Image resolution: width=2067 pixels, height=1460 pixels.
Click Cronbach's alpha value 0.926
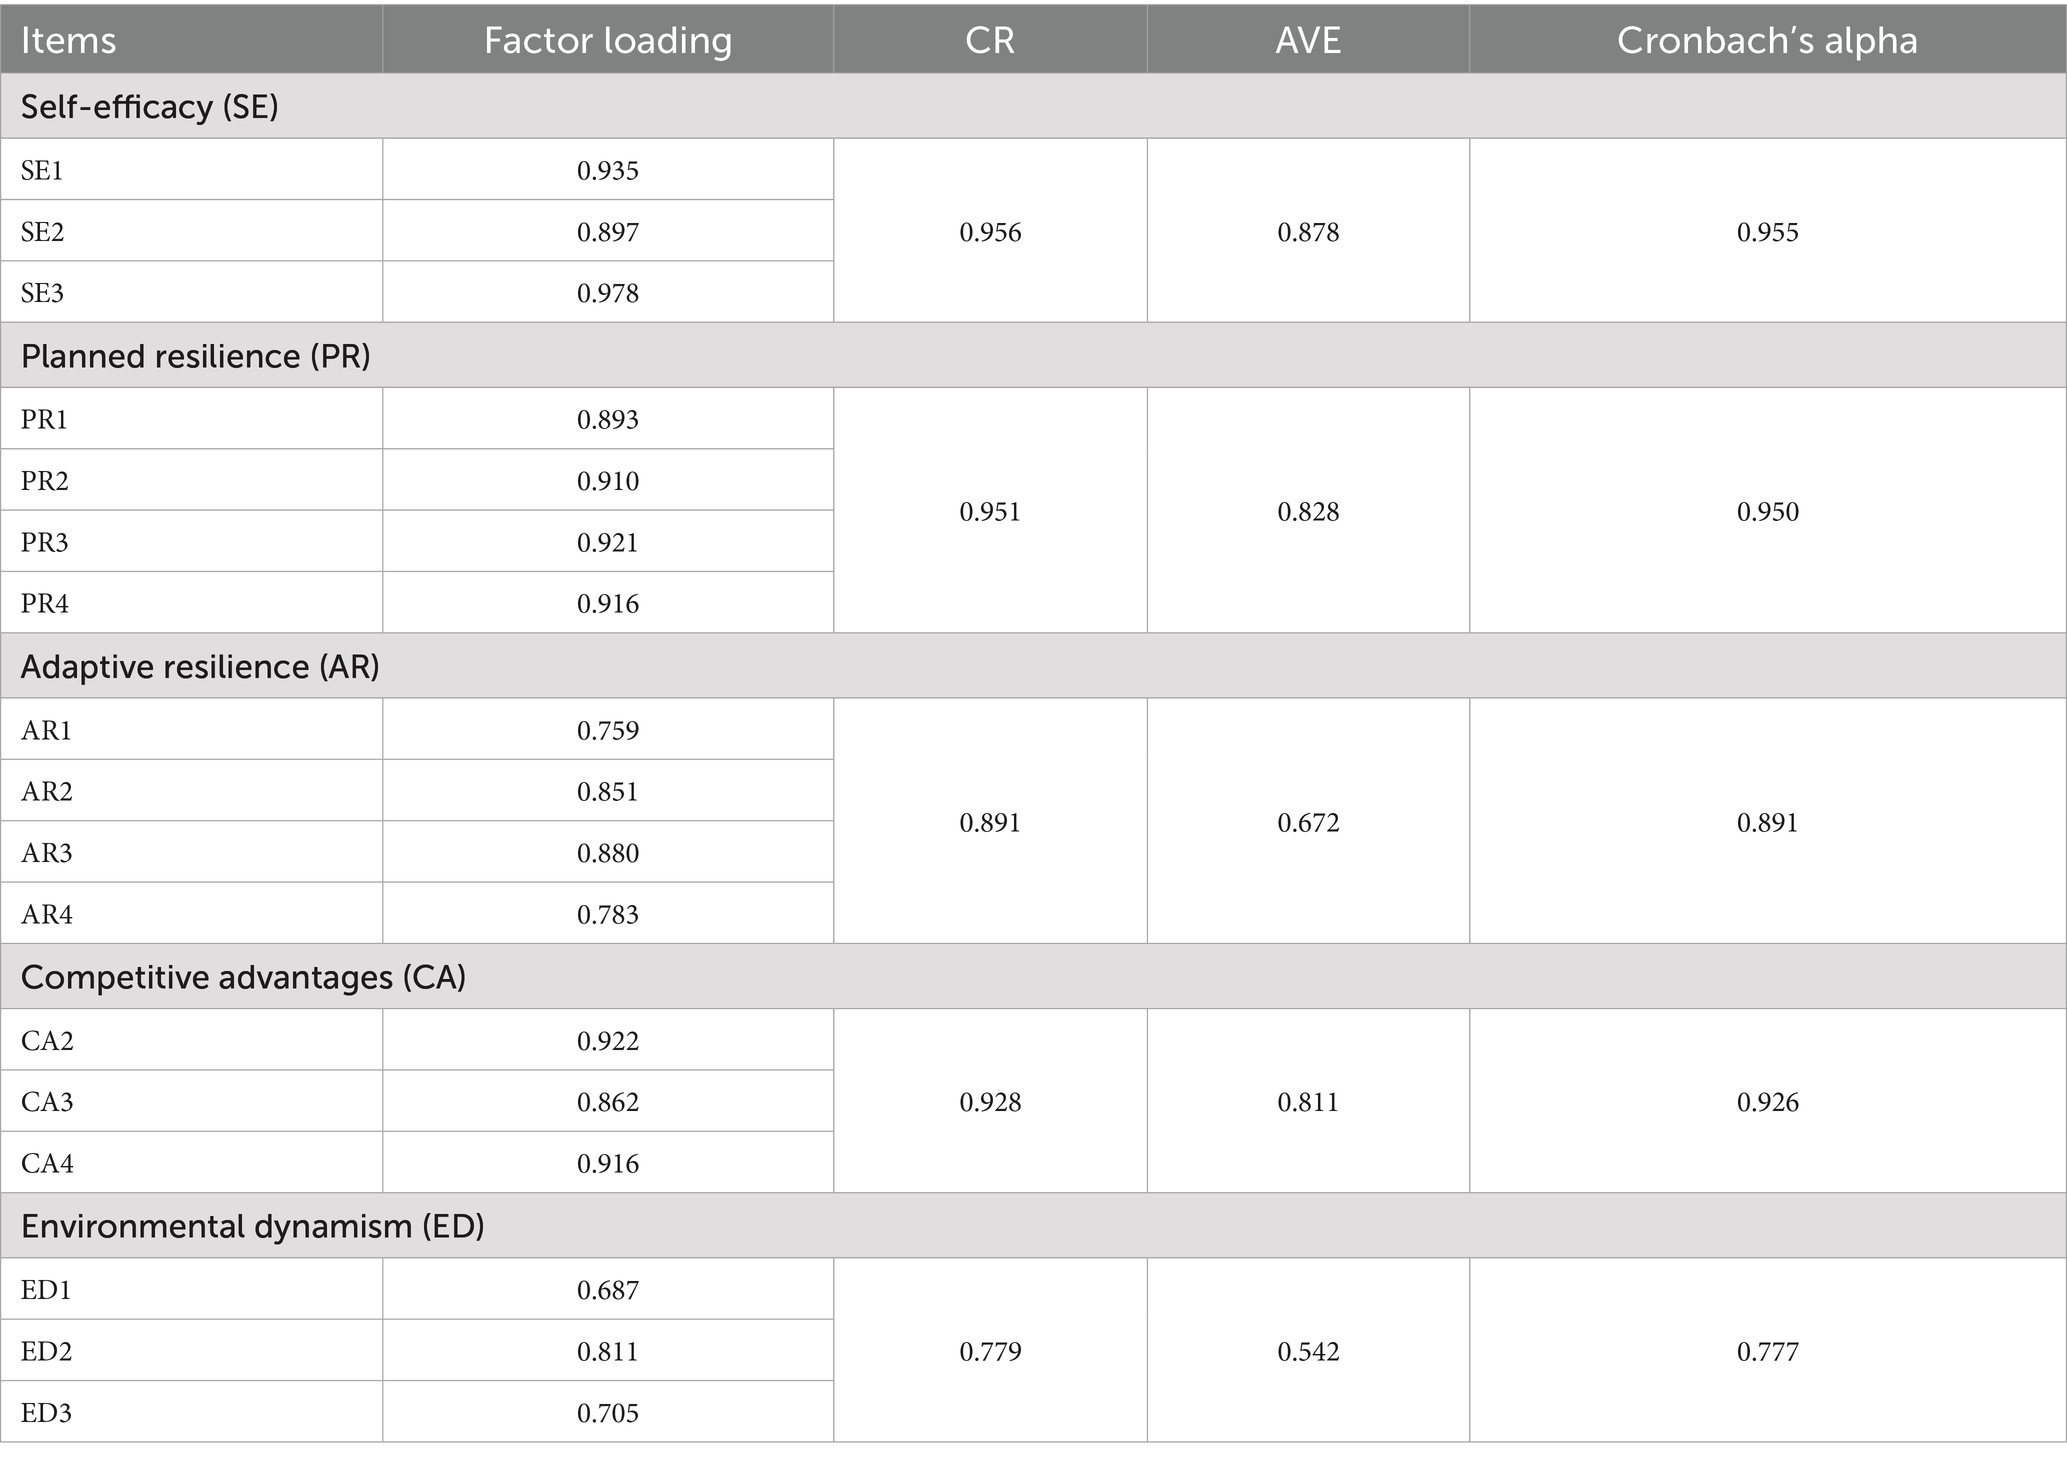point(1767,1102)
